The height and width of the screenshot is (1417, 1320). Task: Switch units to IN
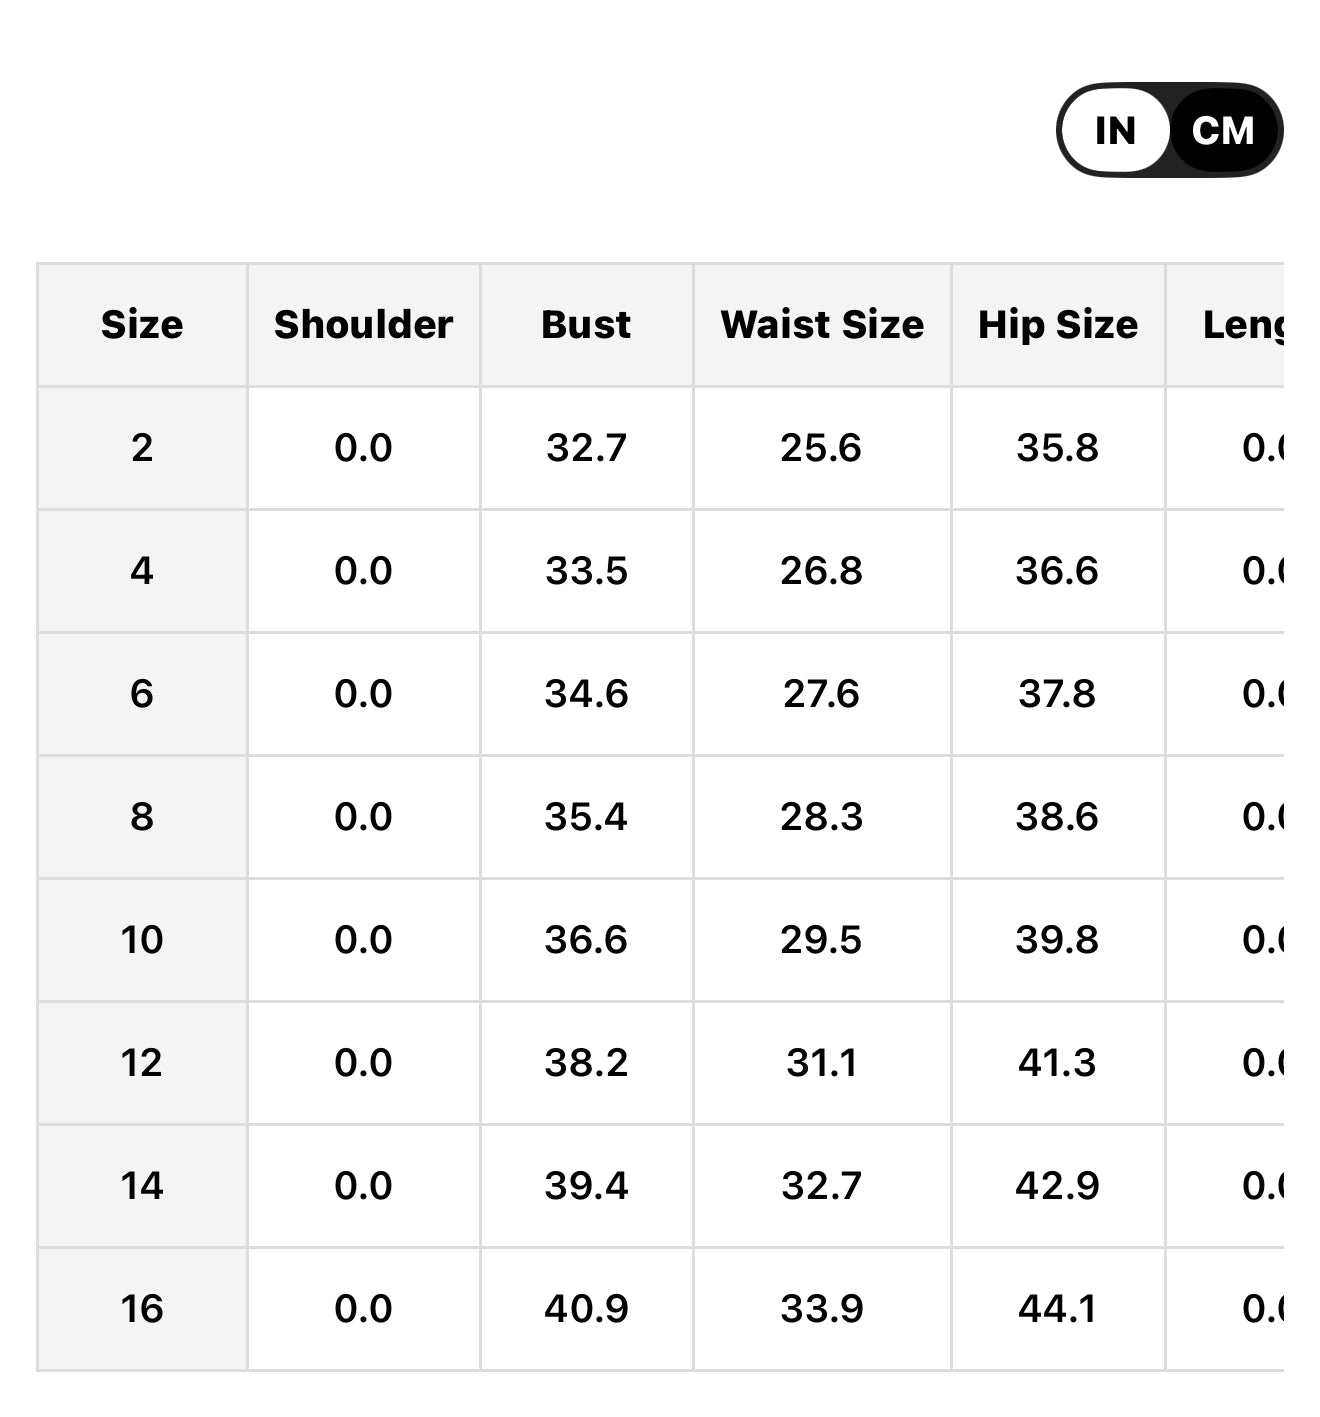(1115, 130)
